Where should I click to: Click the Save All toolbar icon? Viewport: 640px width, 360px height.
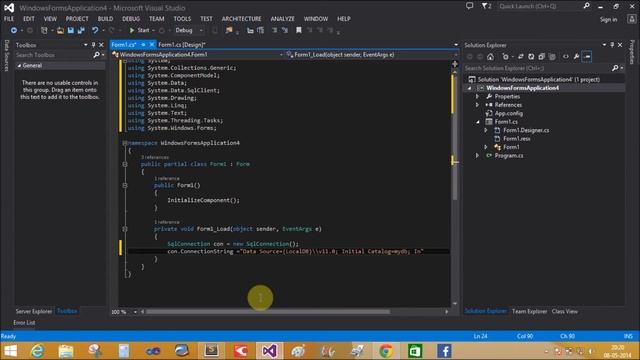click(81, 30)
